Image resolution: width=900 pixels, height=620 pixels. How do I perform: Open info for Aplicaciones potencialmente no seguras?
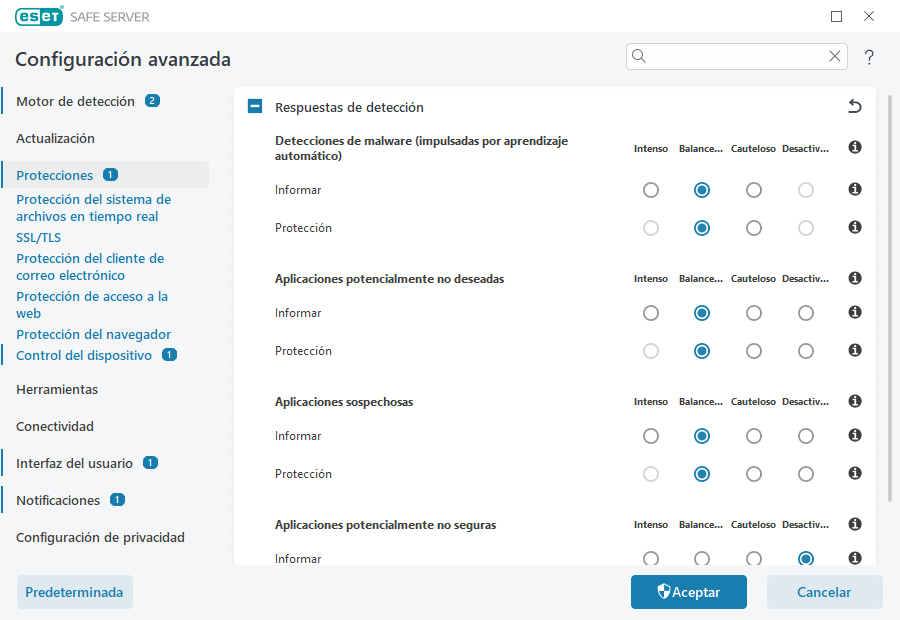coord(855,524)
